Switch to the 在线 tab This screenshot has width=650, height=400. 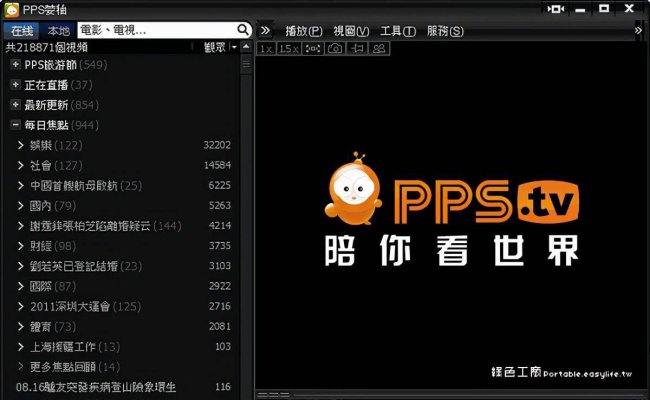point(22,31)
